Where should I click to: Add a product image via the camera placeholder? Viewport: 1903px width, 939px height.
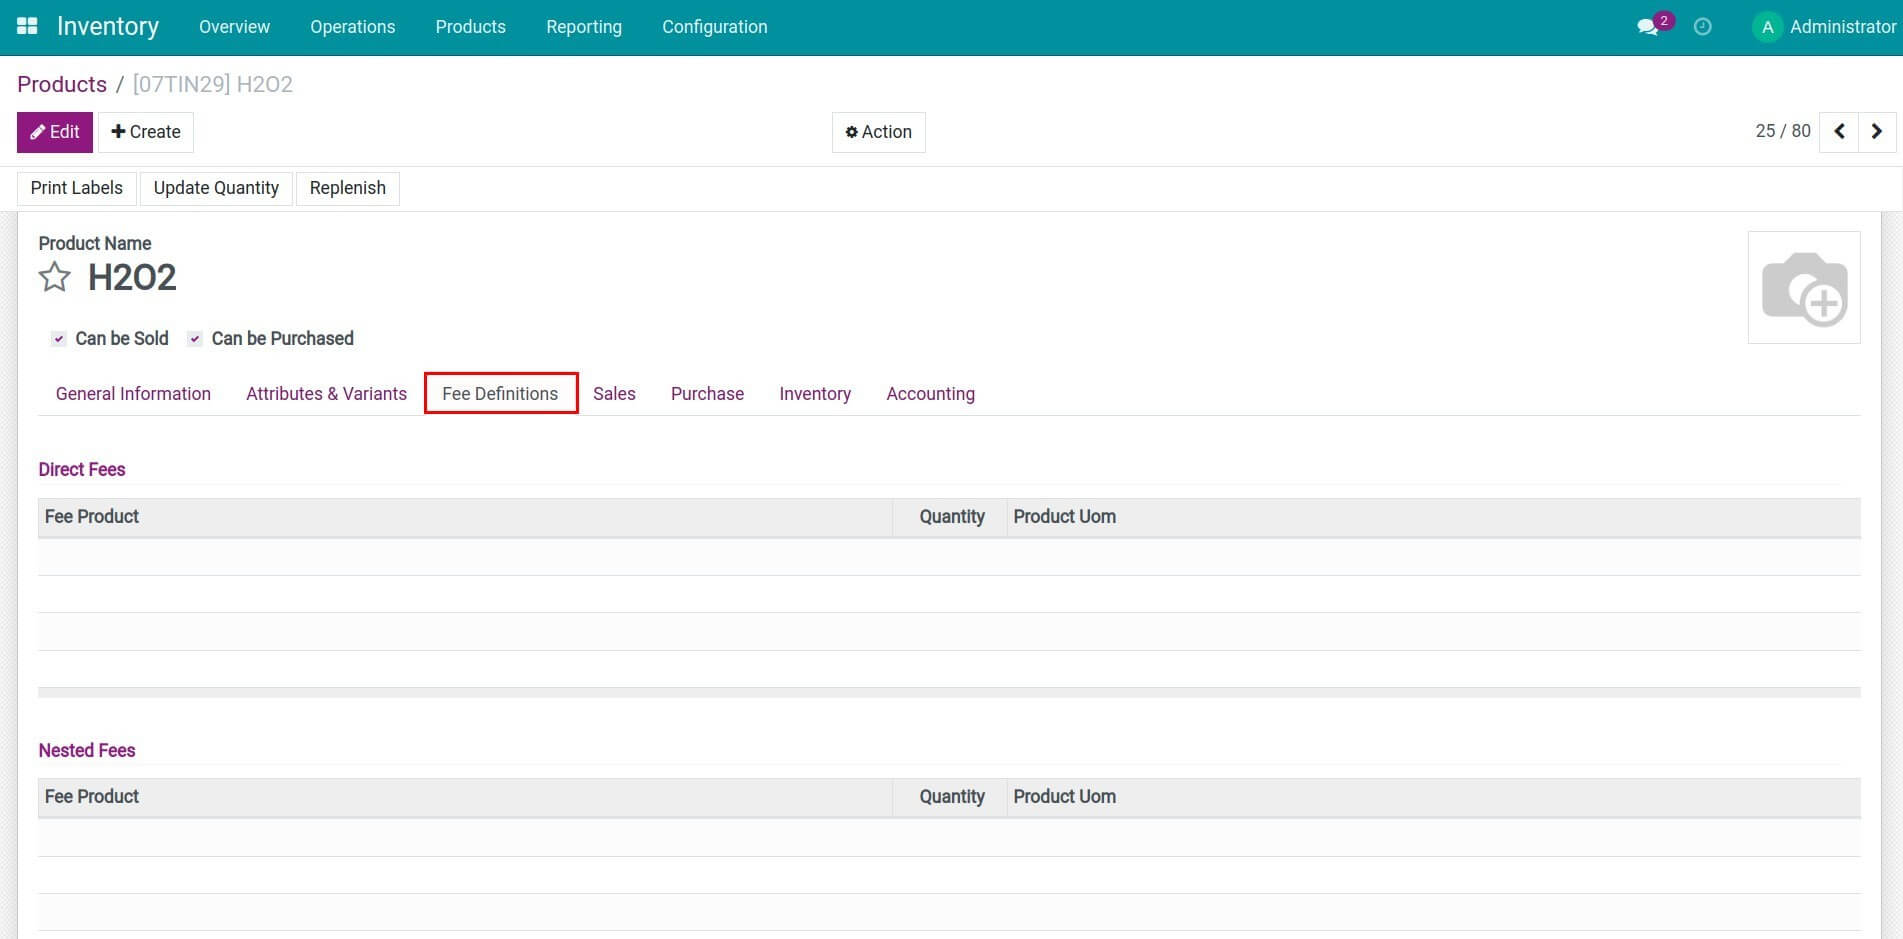point(1804,287)
